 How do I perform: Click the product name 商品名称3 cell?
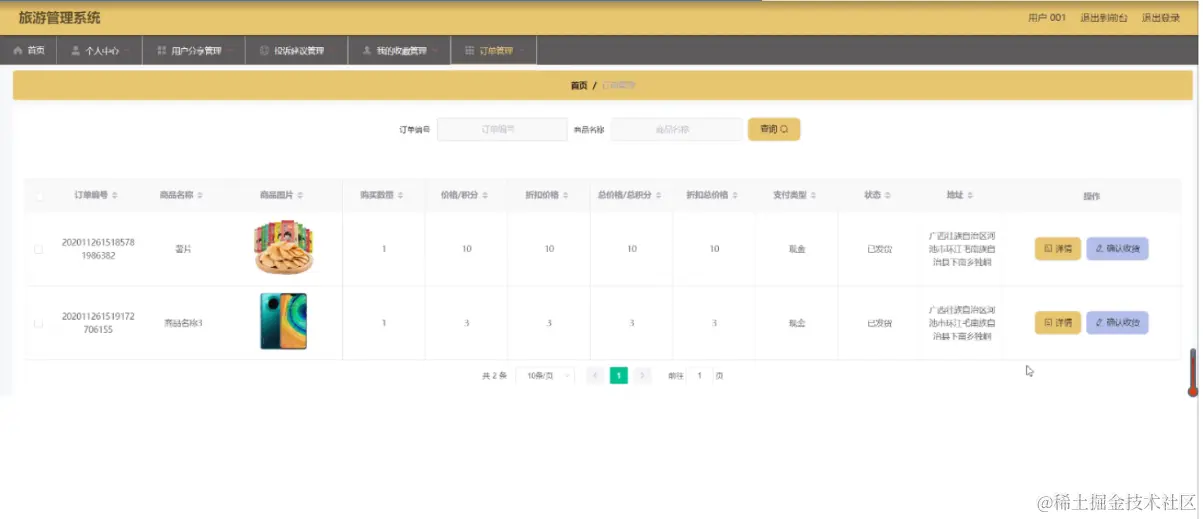(183, 323)
